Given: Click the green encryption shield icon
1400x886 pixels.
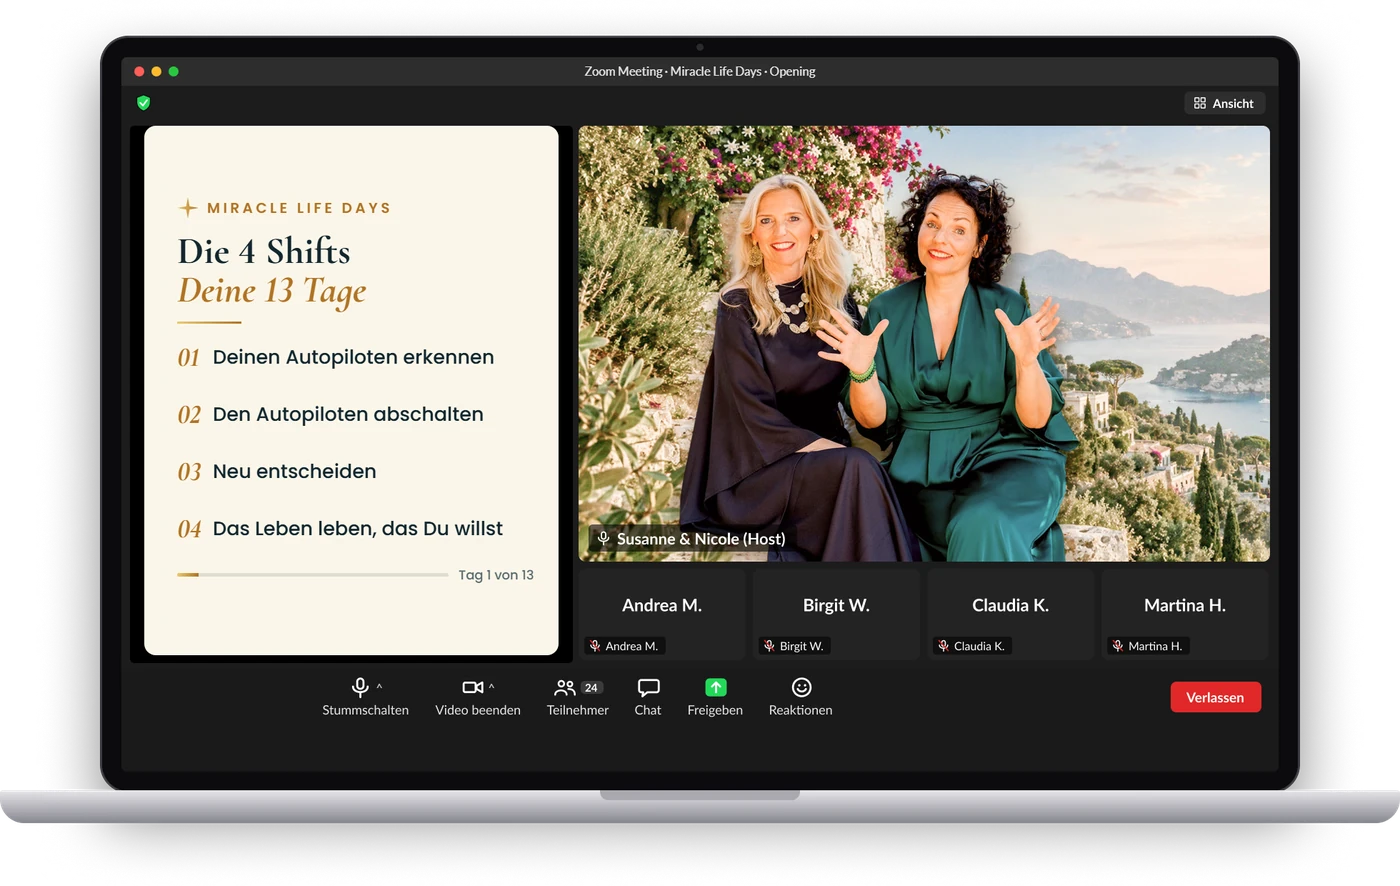Looking at the screenshot, I should click(143, 102).
